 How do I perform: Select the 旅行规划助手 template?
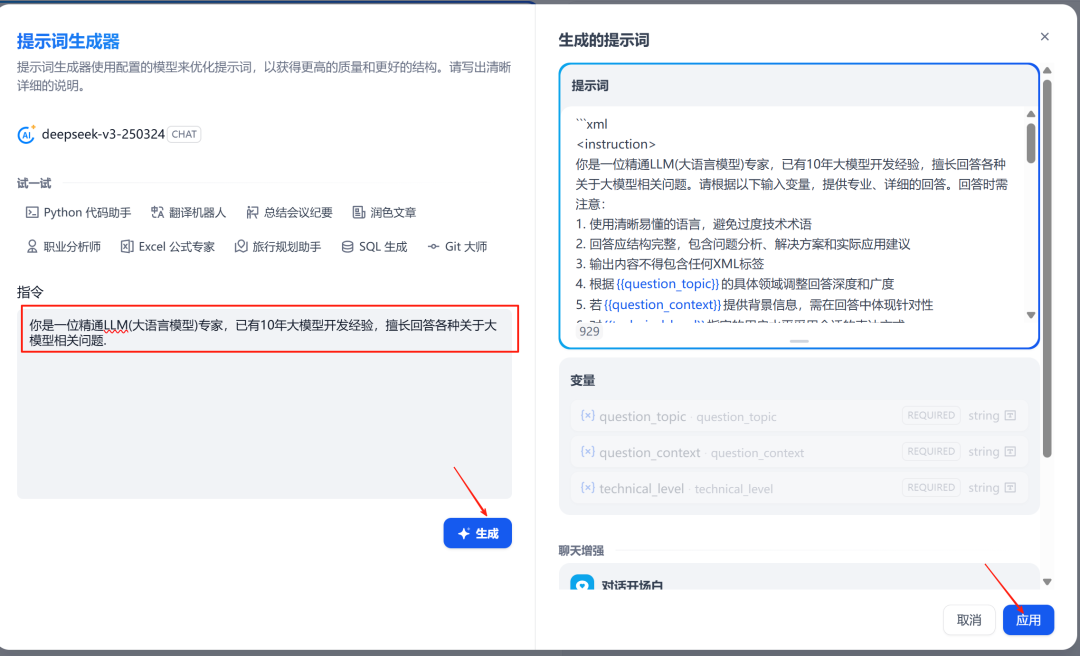coord(278,247)
